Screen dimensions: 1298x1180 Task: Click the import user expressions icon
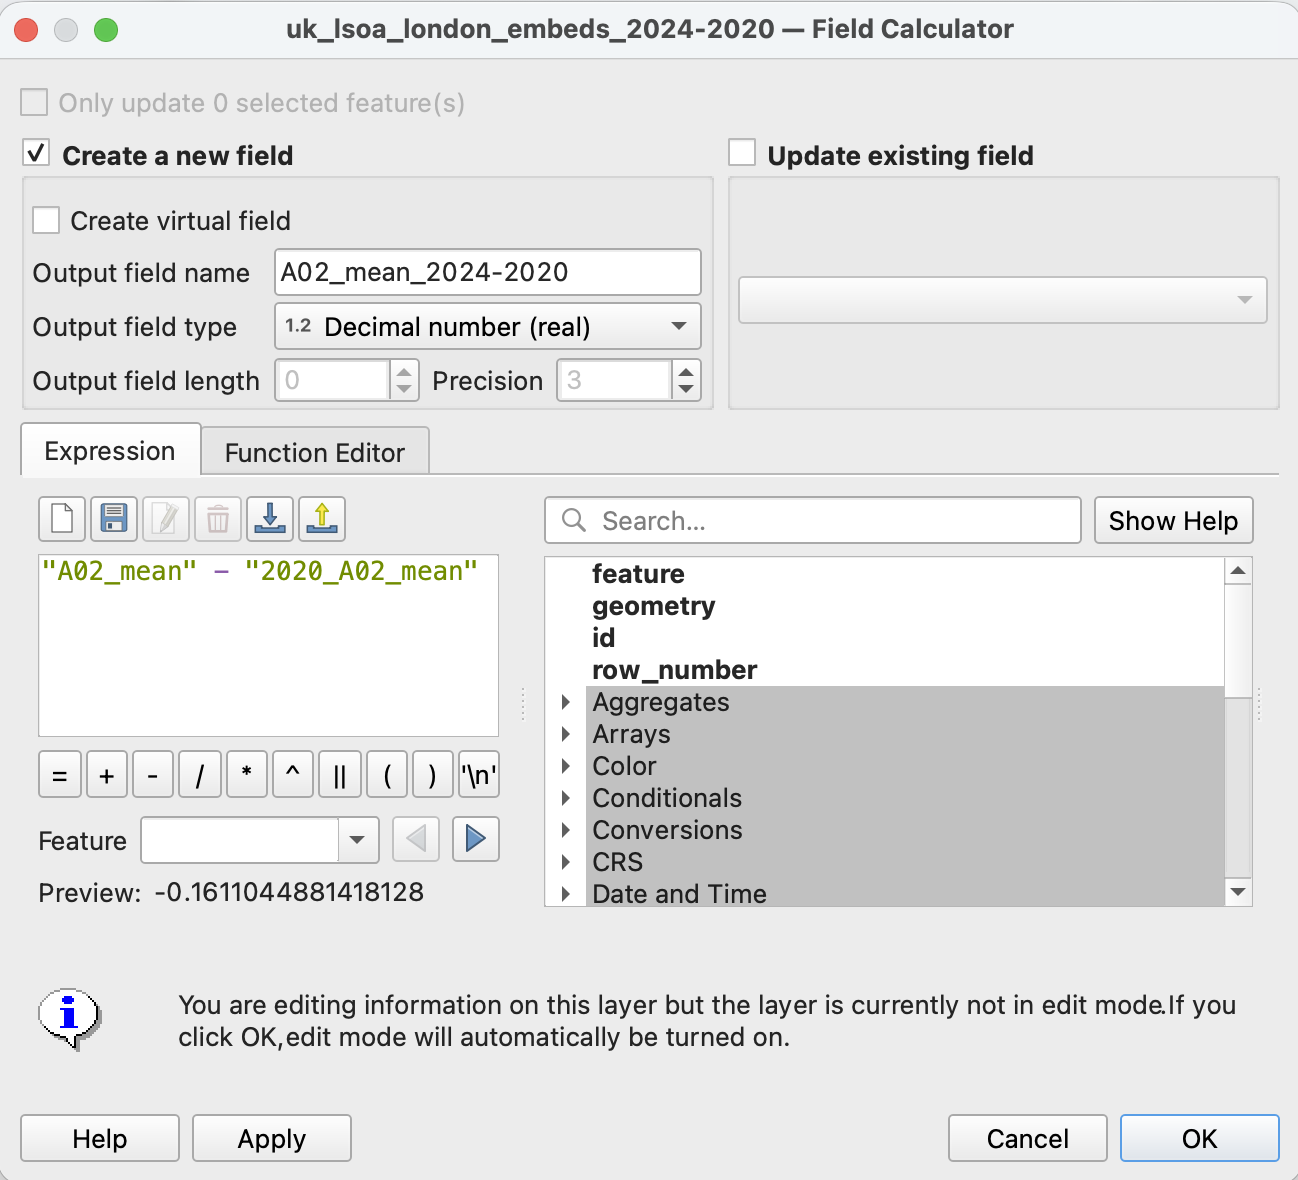click(270, 518)
